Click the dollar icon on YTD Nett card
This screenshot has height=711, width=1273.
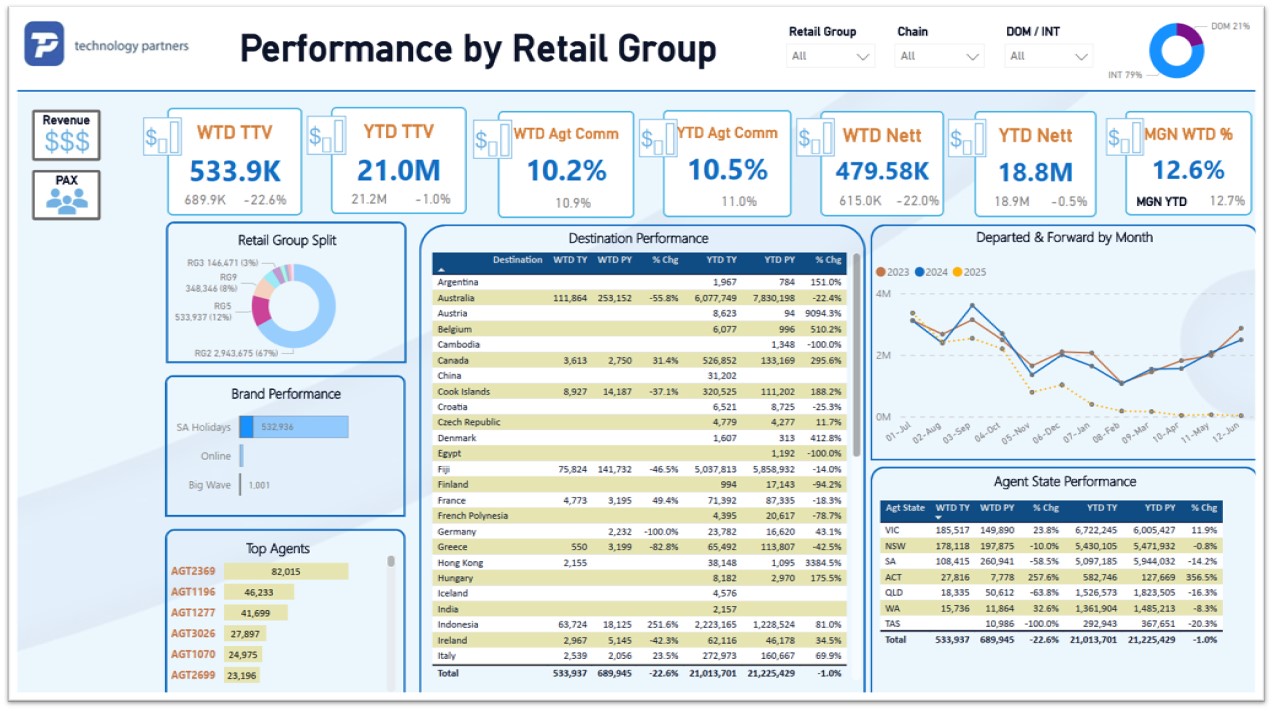(967, 139)
